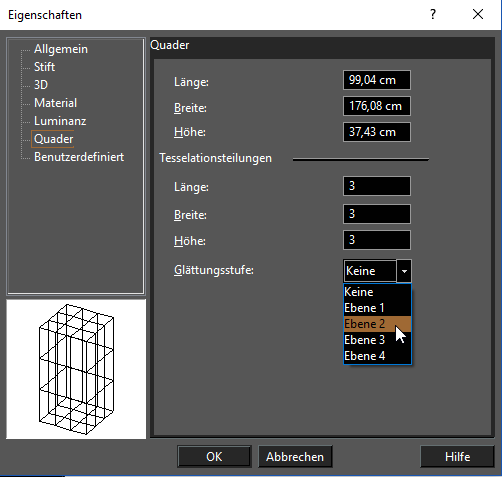Click the tessellation Höhe divisions field

(x=377, y=240)
